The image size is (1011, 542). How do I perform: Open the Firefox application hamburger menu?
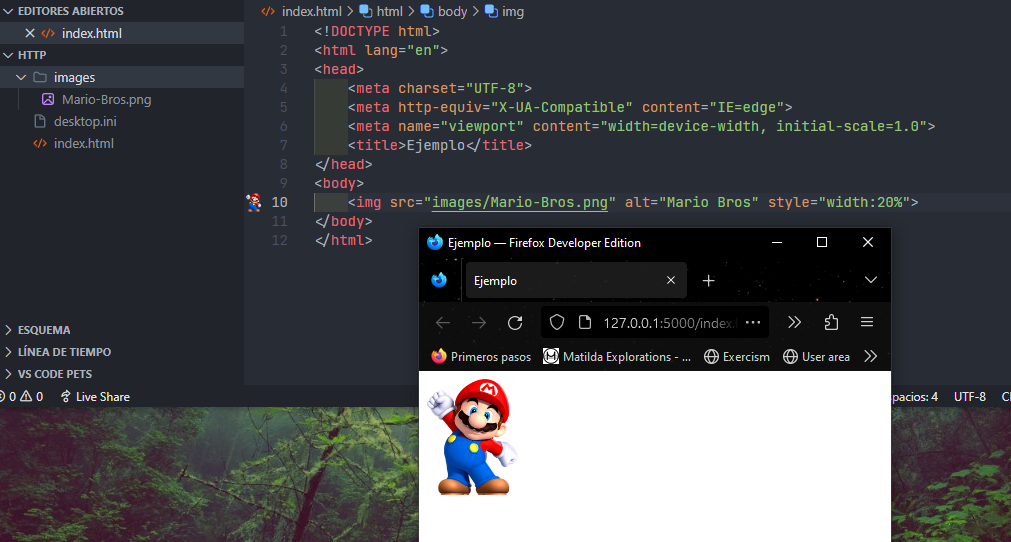867,322
